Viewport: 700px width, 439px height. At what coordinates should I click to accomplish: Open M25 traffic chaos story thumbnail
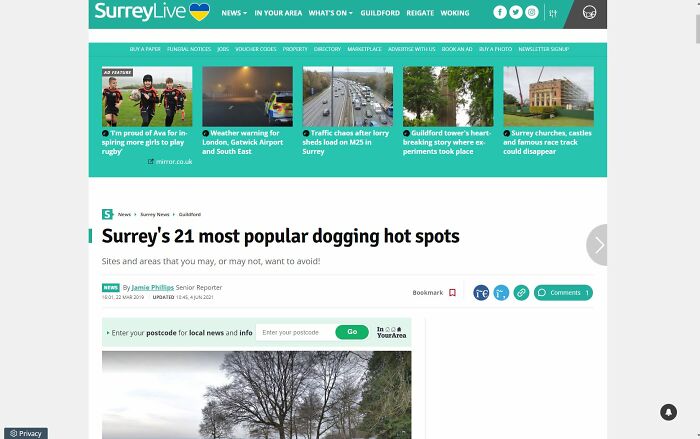point(348,96)
